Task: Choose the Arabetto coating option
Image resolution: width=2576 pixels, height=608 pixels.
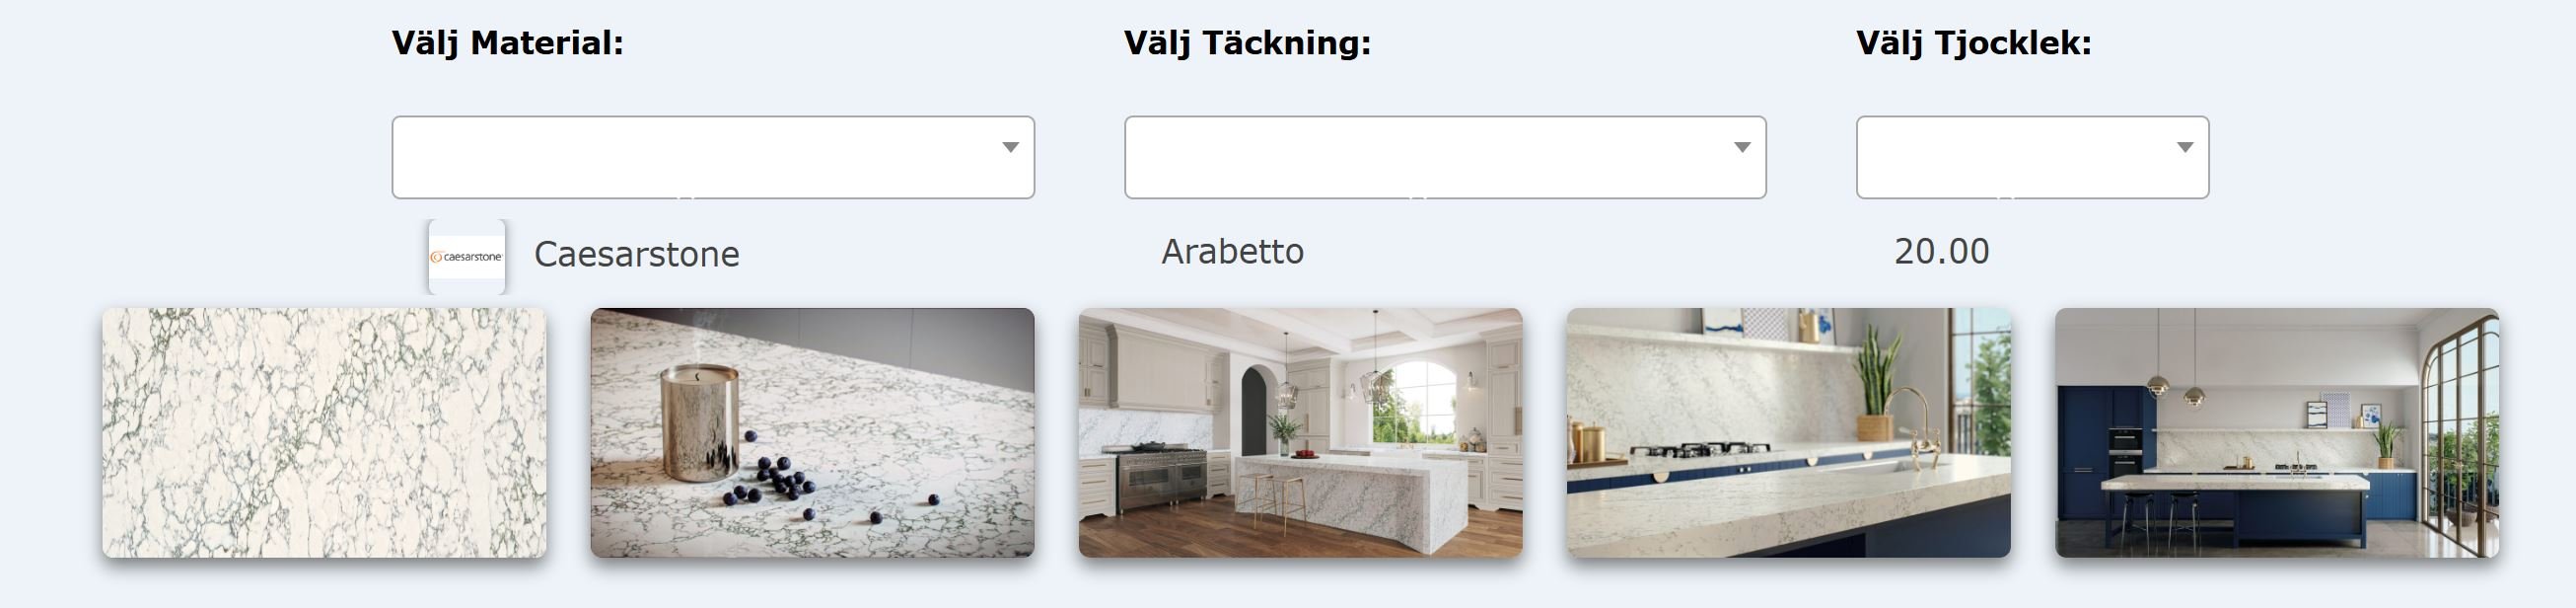Action: (1232, 251)
